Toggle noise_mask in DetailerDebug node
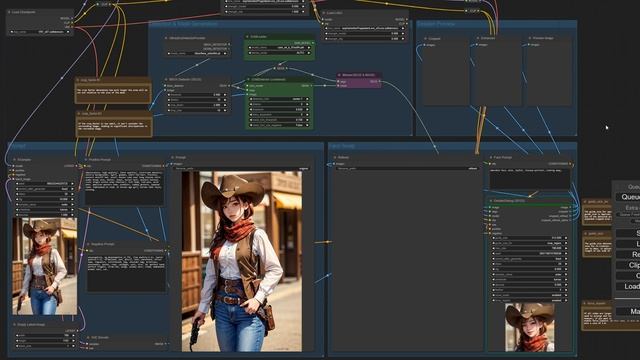Viewport: 640px width, 360px height. pos(529,295)
